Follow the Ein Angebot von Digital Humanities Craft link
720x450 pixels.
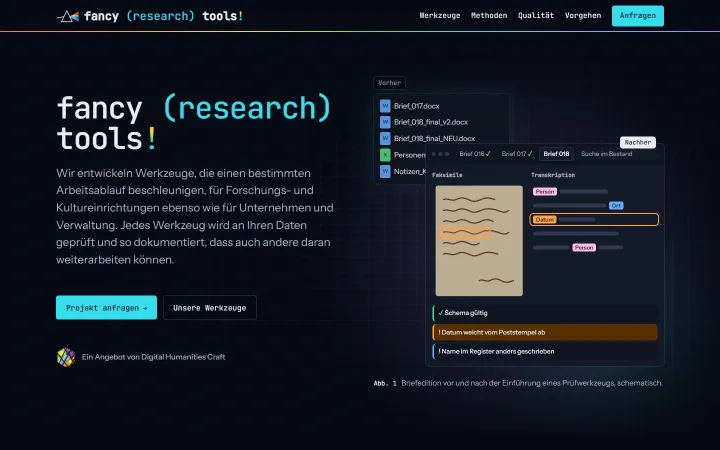pos(153,357)
